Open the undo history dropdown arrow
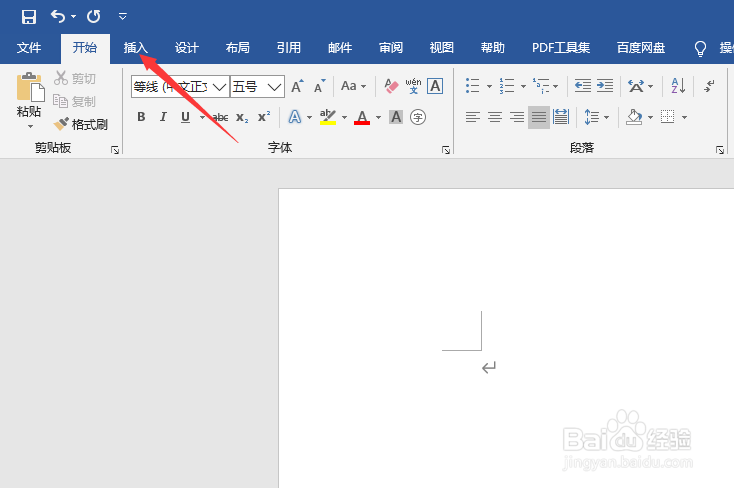The image size is (734, 488). (73, 17)
